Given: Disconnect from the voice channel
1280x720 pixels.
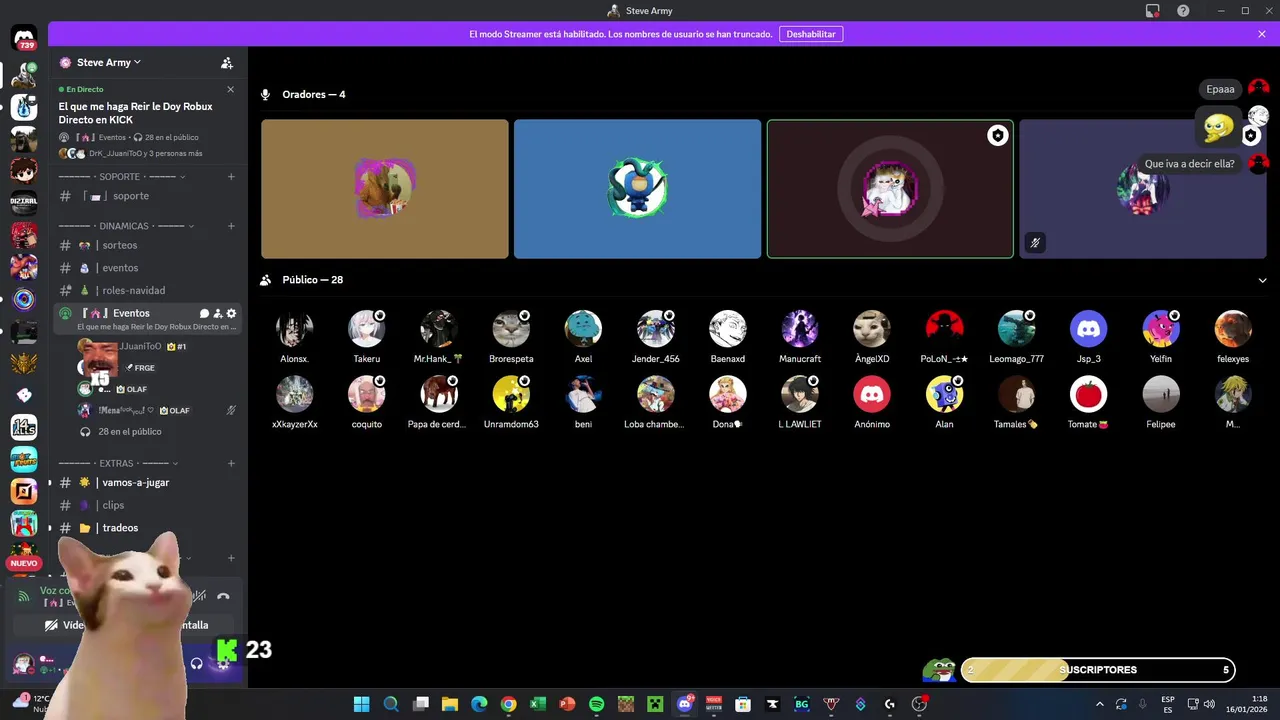Looking at the screenshot, I should (x=223, y=596).
